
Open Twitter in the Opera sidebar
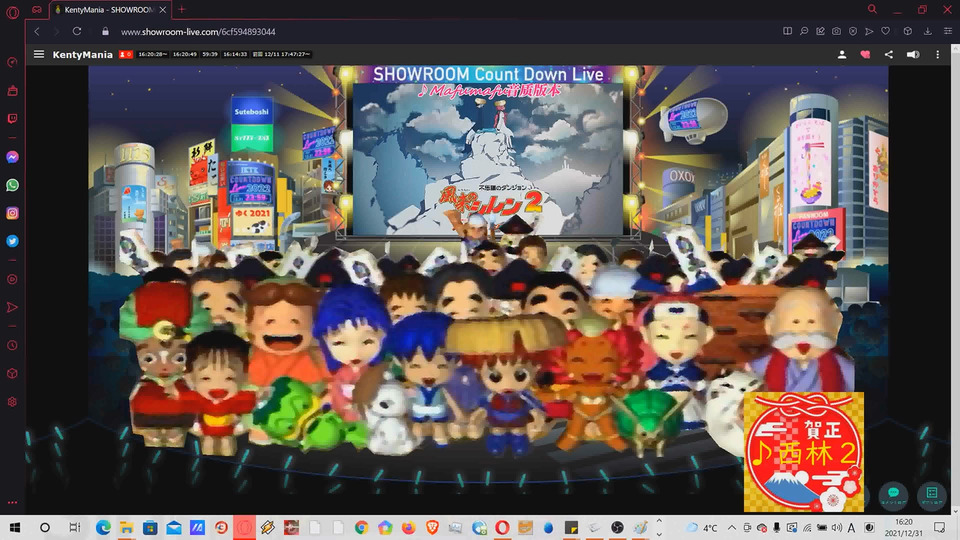(x=12, y=241)
